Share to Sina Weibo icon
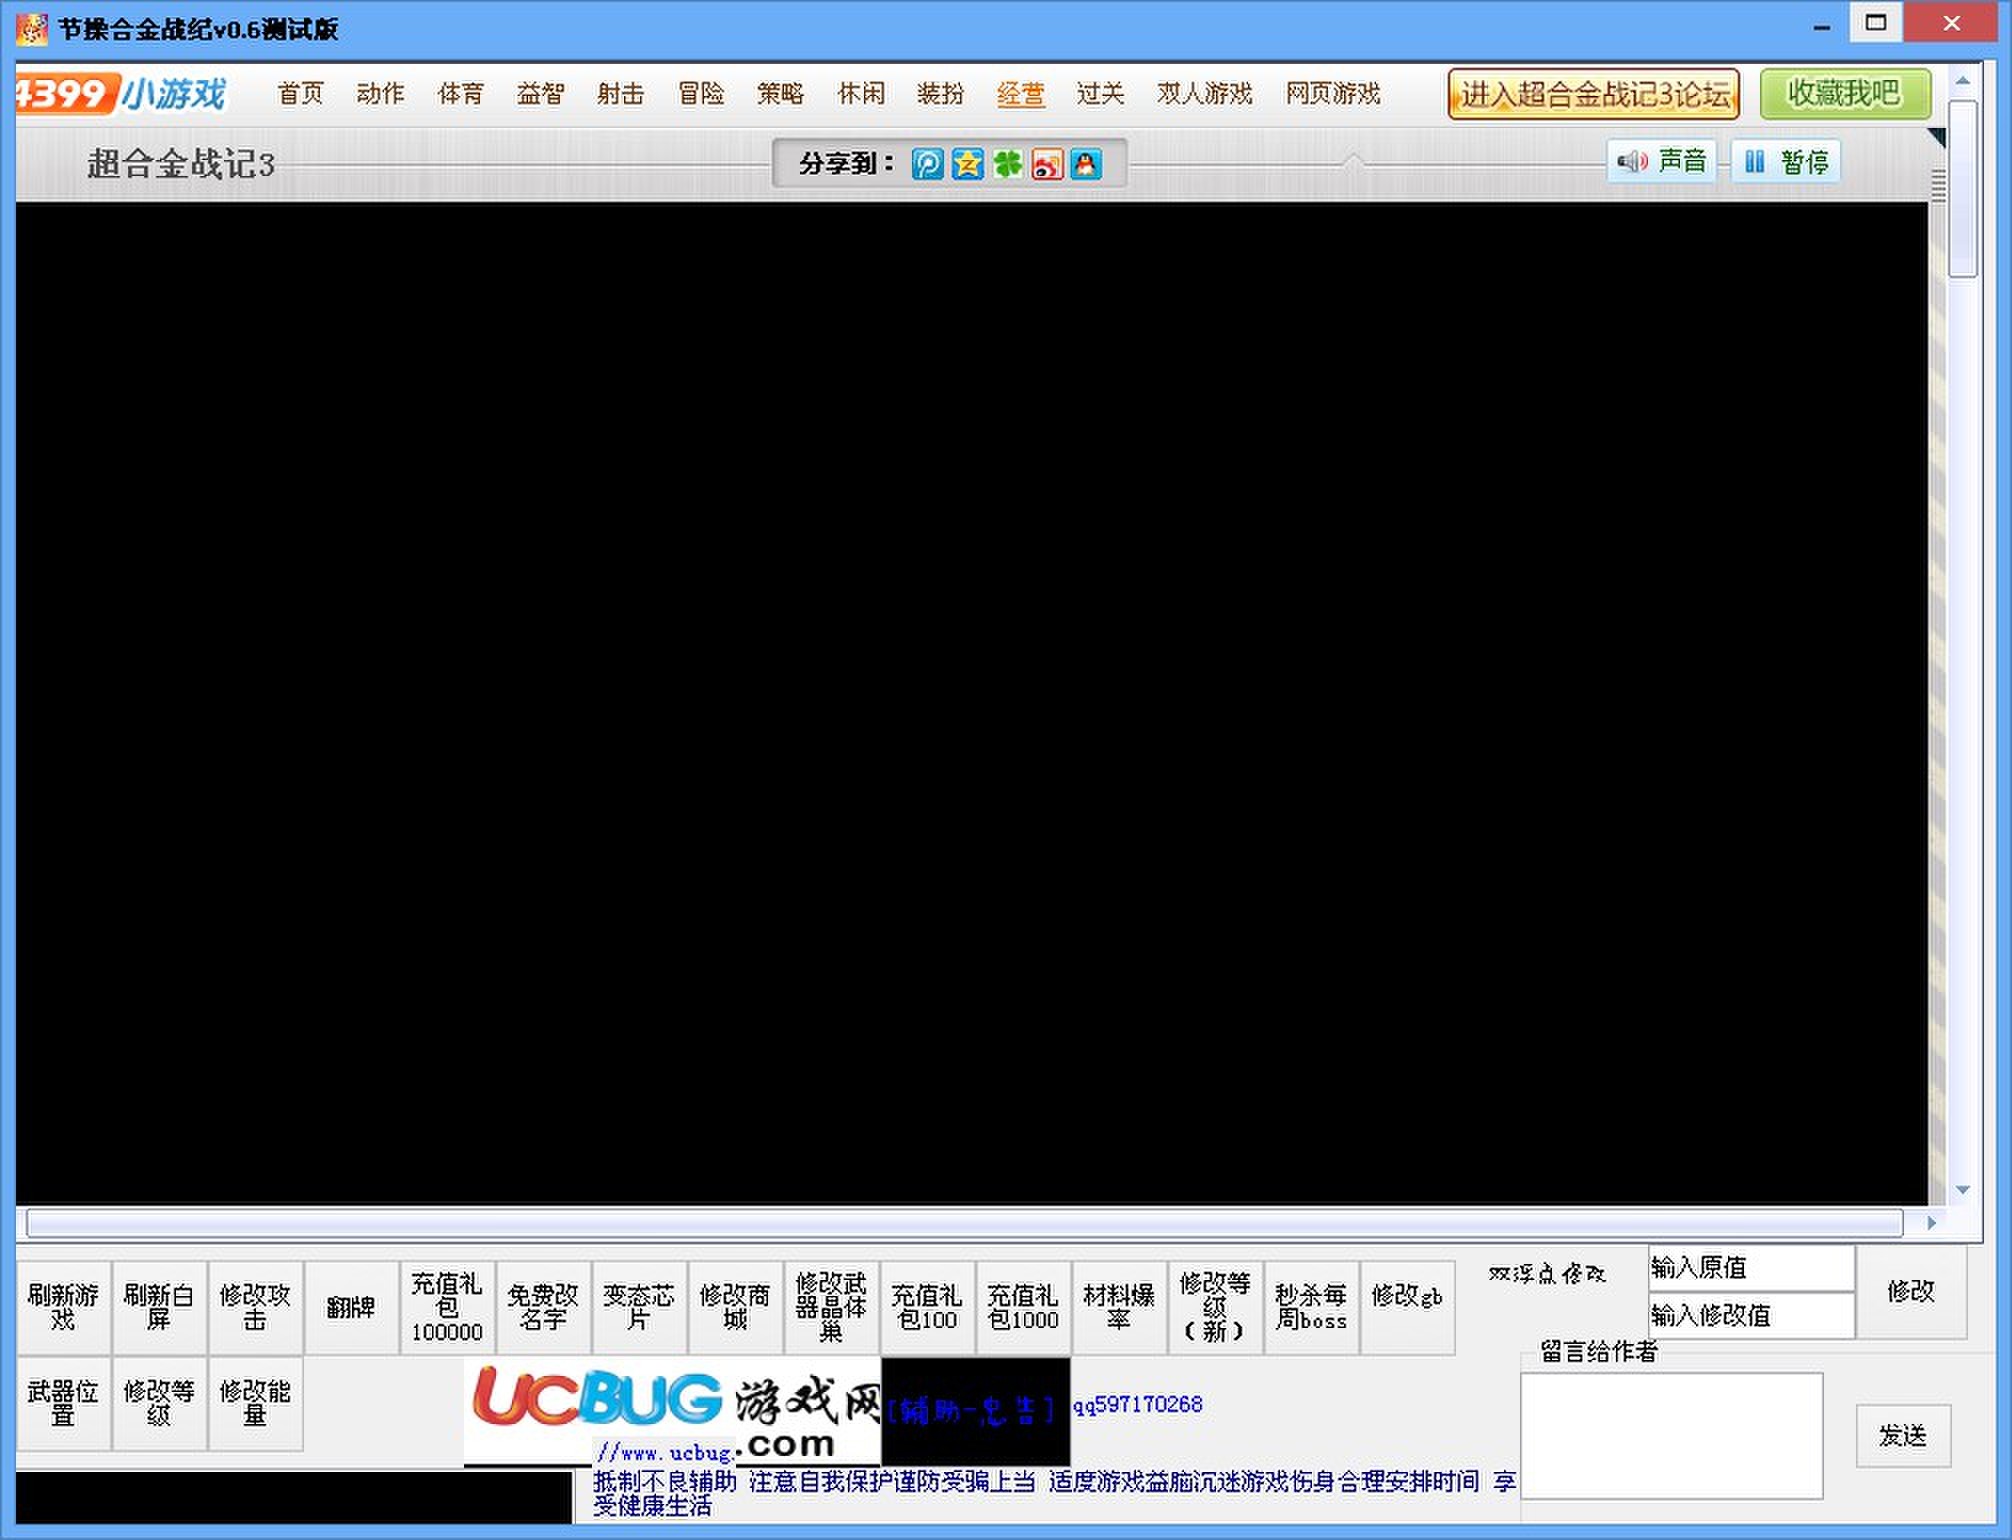 (1046, 164)
